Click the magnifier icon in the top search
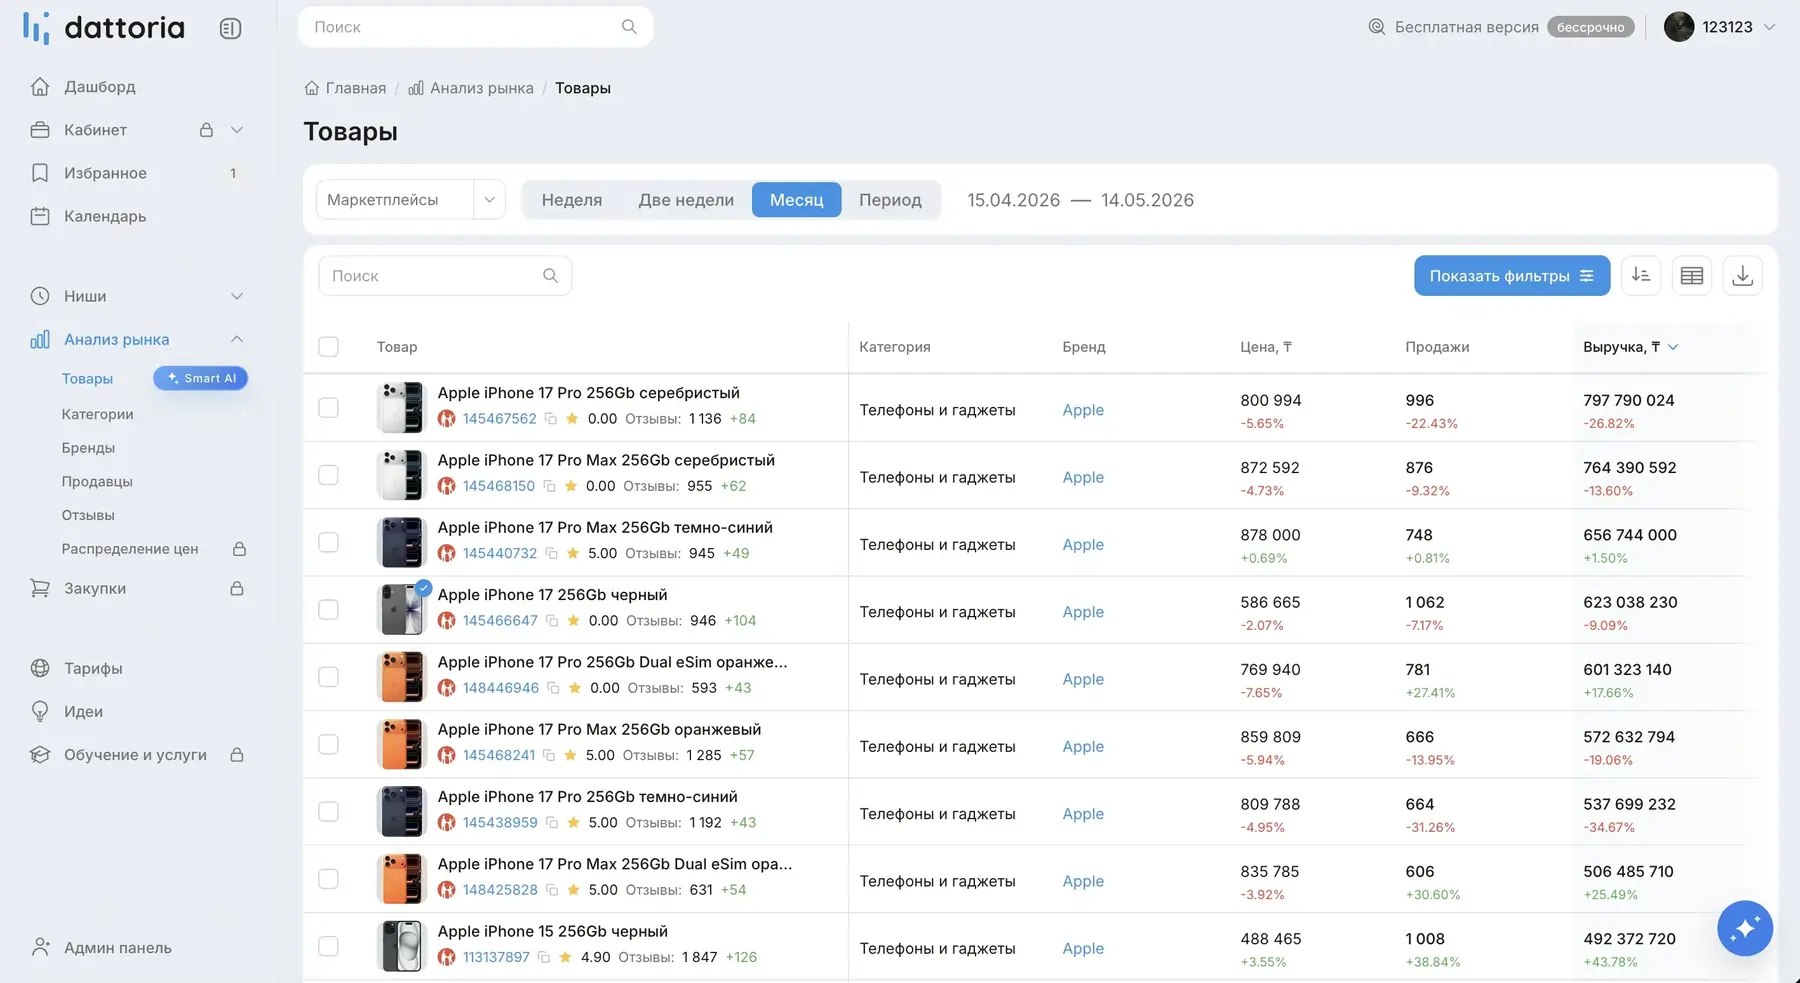This screenshot has height=983, width=1800. [629, 27]
